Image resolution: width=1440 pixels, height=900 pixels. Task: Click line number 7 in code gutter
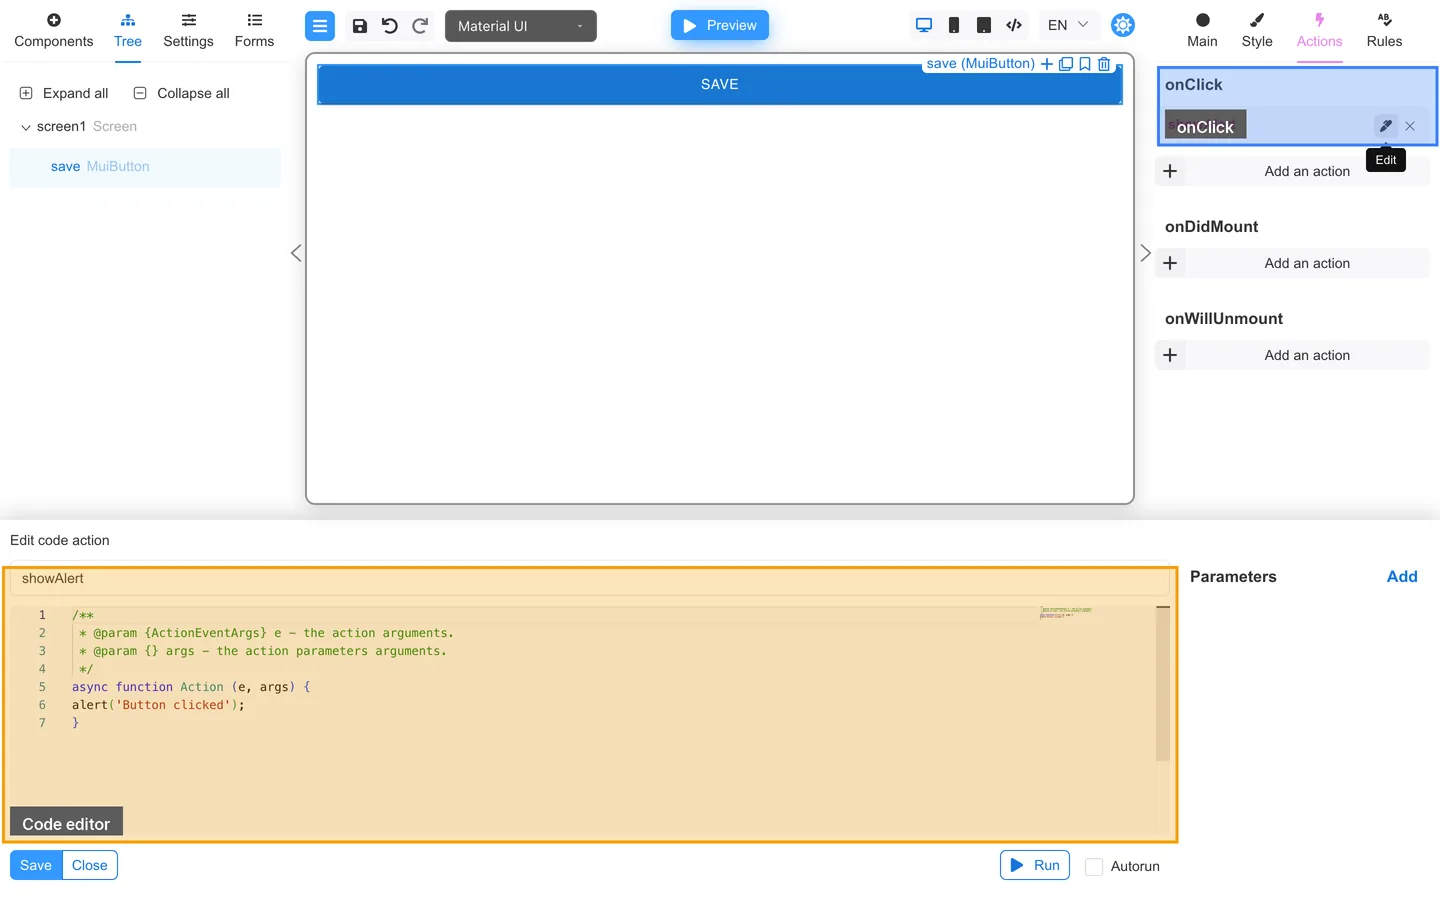click(42, 723)
